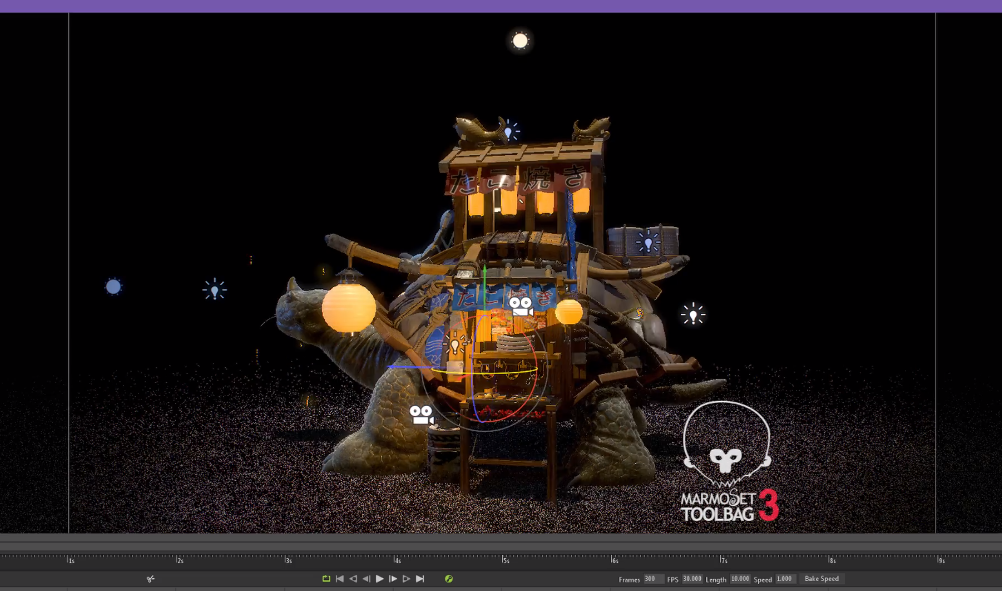Viewport: 1002px width, 591px height.
Task: Edit the Length value field
Action: coord(740,579)
